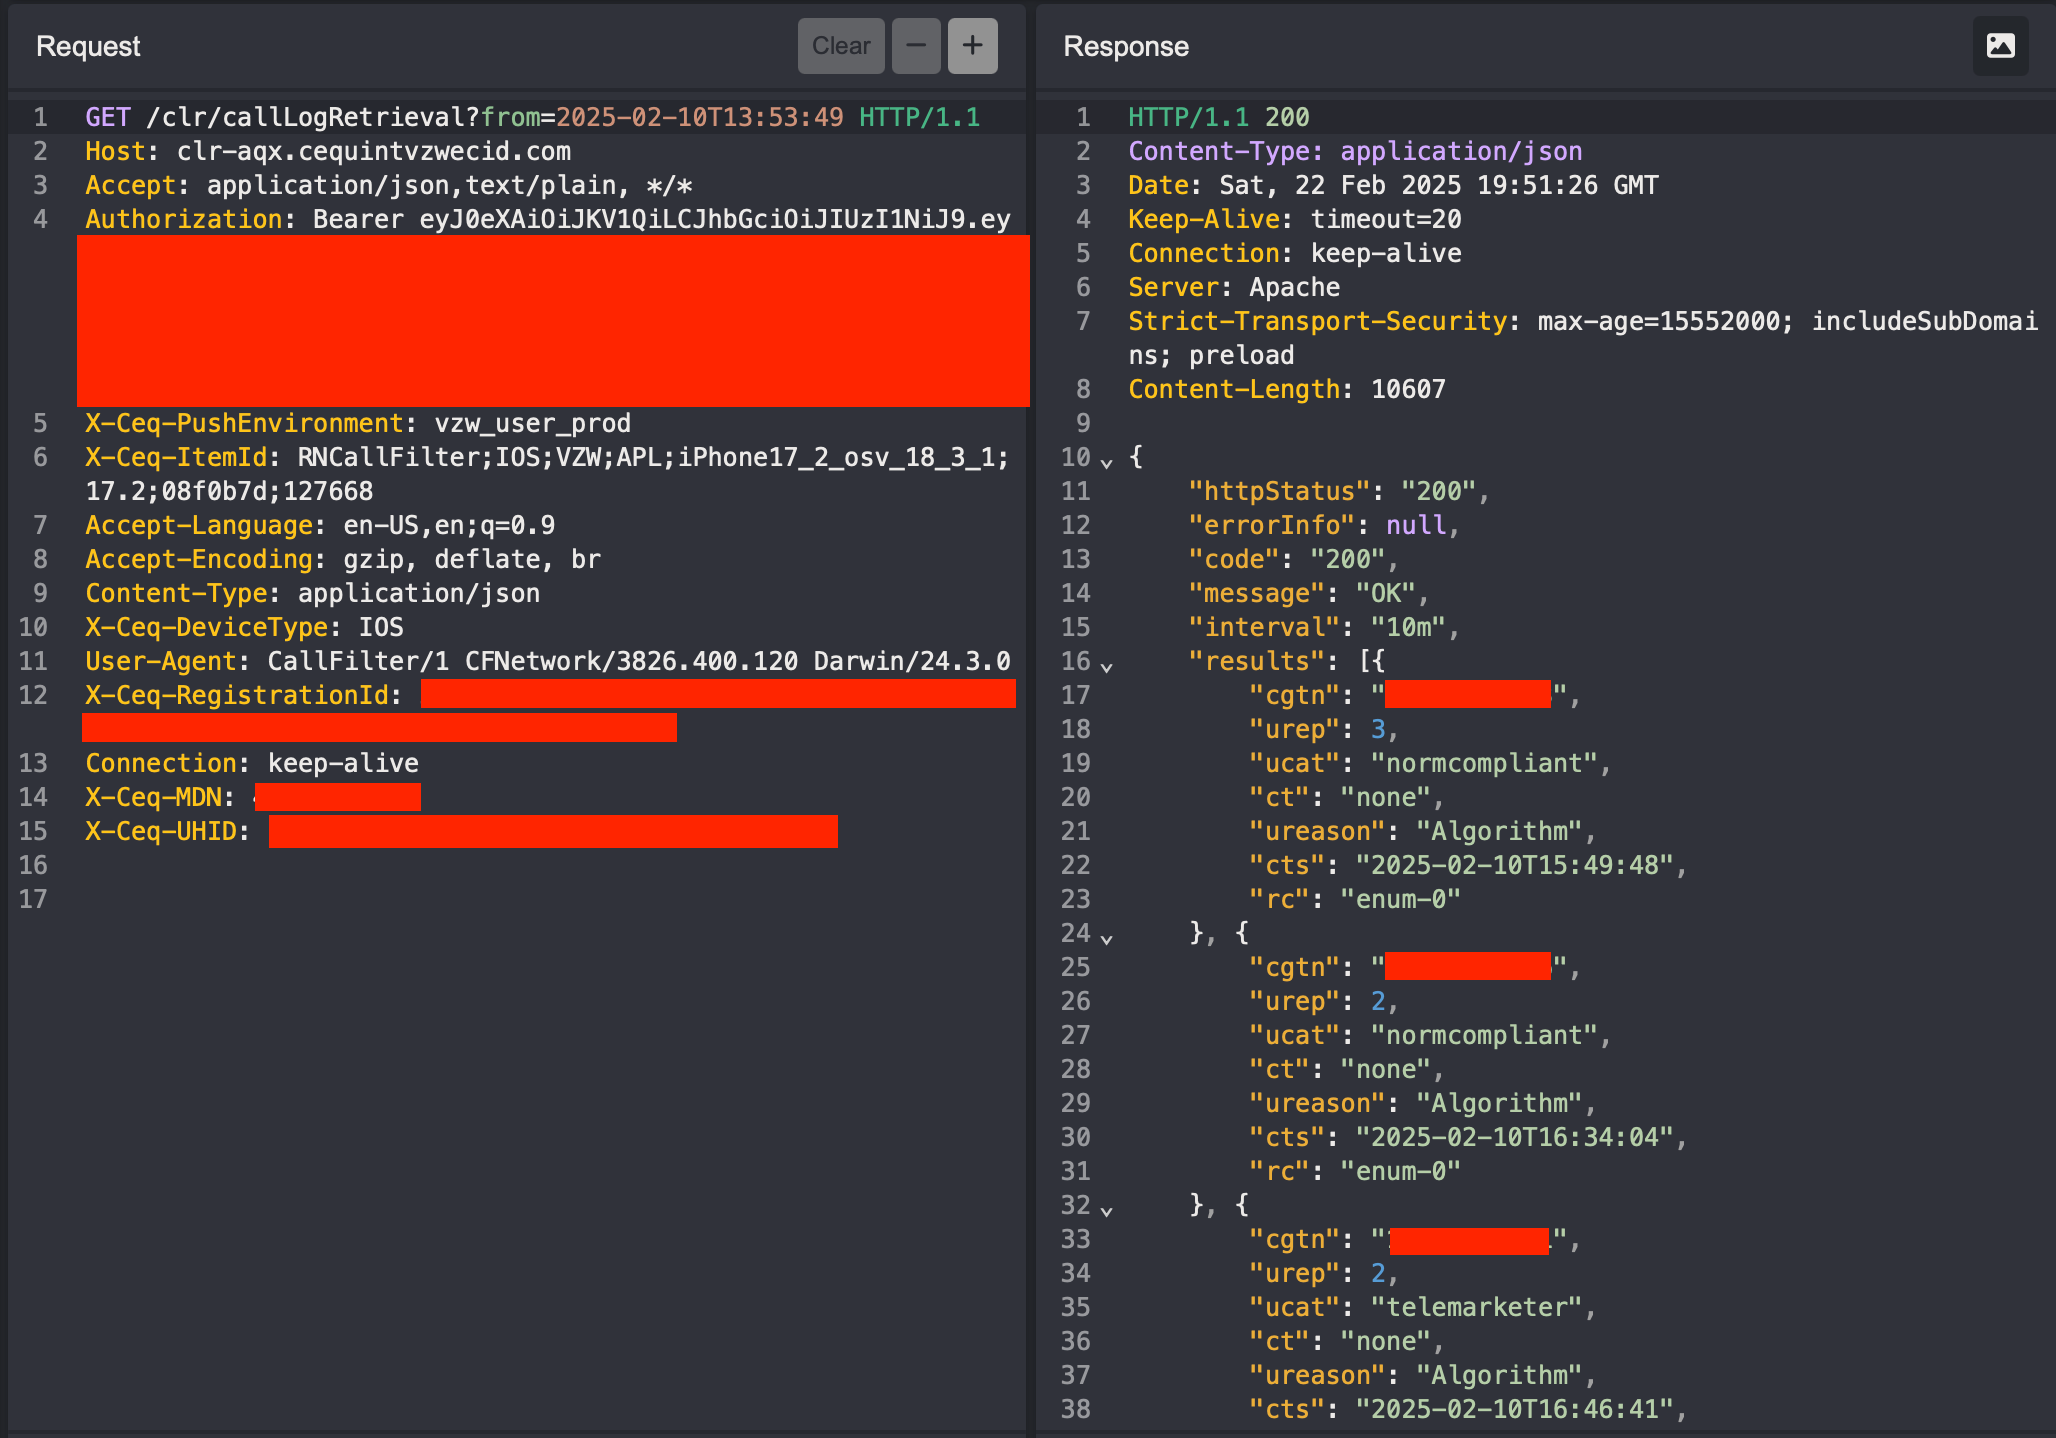The image size is (2056, 1438).
Task: Click the zoom in (+) icon
Action: pyautogui.click(x=971, y=45)
